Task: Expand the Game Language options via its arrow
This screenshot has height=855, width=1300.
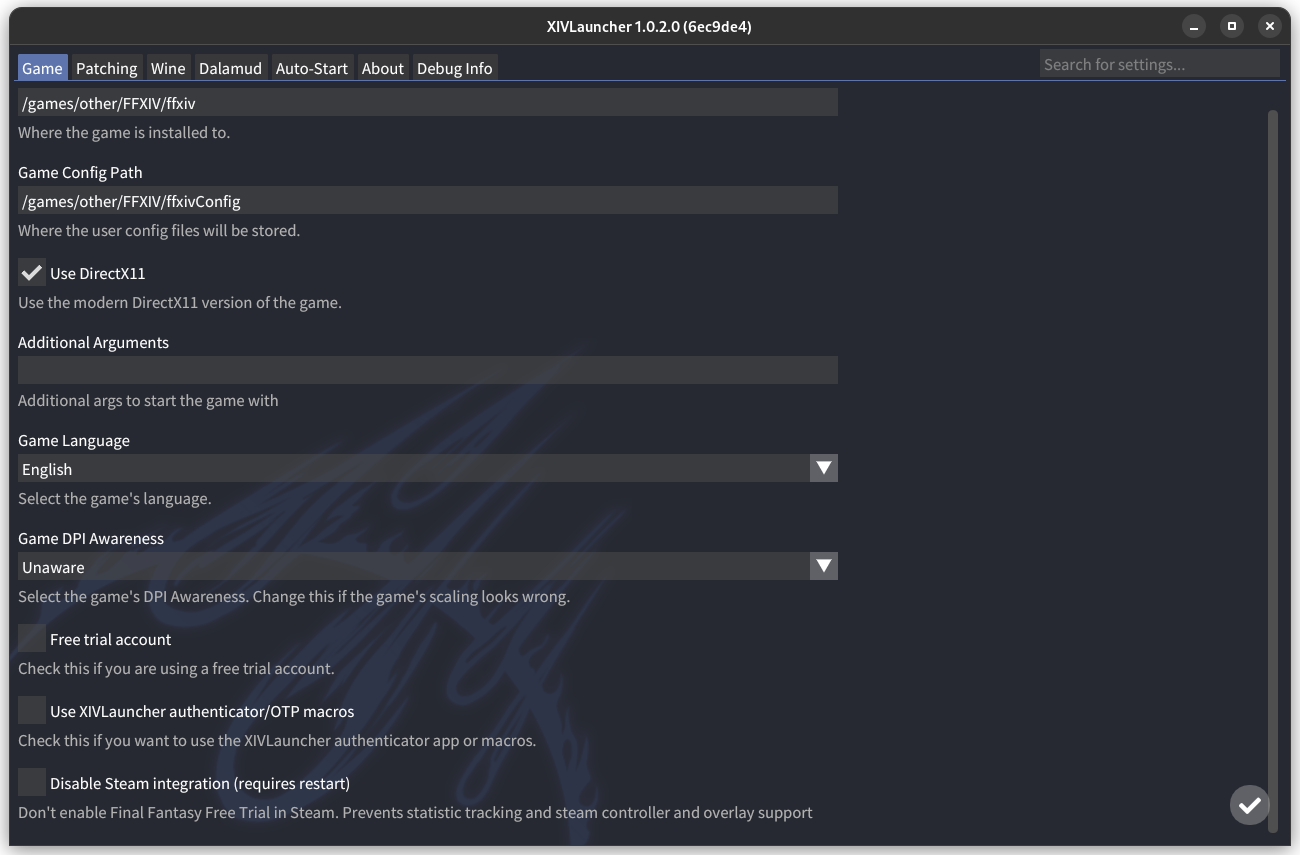Action: pyautogui.click(x=823, y=468)
